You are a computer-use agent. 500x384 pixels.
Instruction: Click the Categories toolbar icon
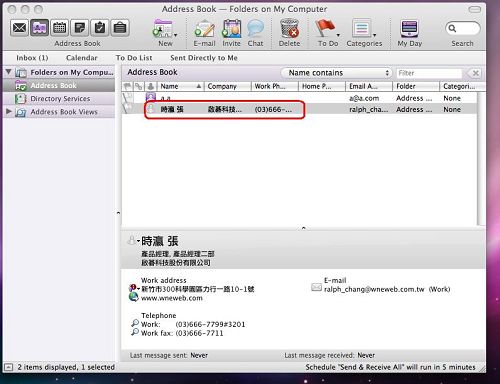click(x=362, y=29)
